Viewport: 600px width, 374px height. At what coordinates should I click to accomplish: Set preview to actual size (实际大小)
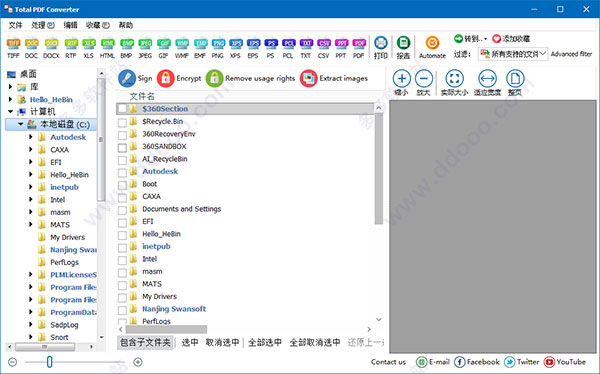coord(455,82)
